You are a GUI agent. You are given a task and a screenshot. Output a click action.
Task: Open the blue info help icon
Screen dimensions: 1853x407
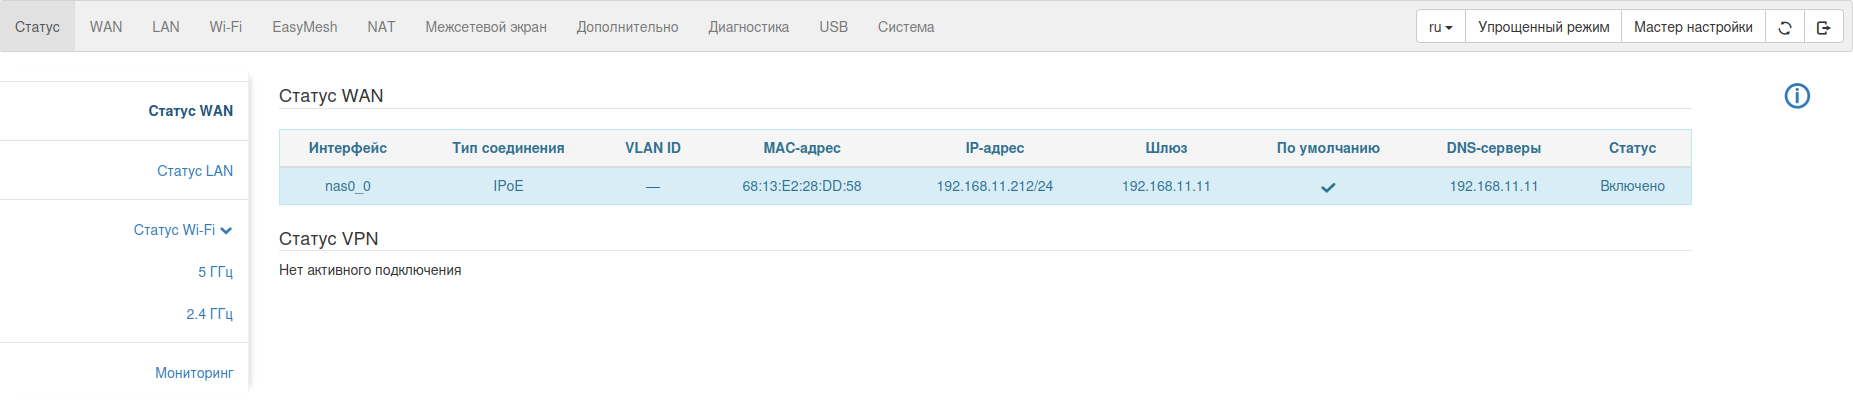(x=1797, y=96)
